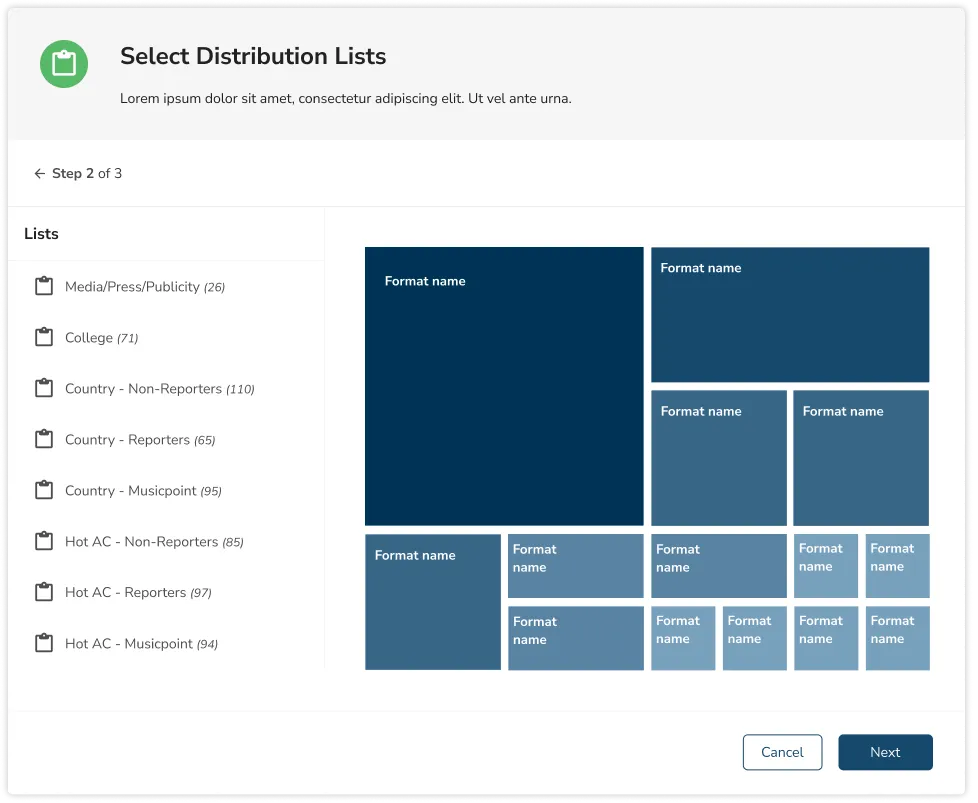The width and height of the screenshot is (978, 803).
Task: Click the green clipboard icon in the header
Action: pyautogui.click(x=64, y=63)
